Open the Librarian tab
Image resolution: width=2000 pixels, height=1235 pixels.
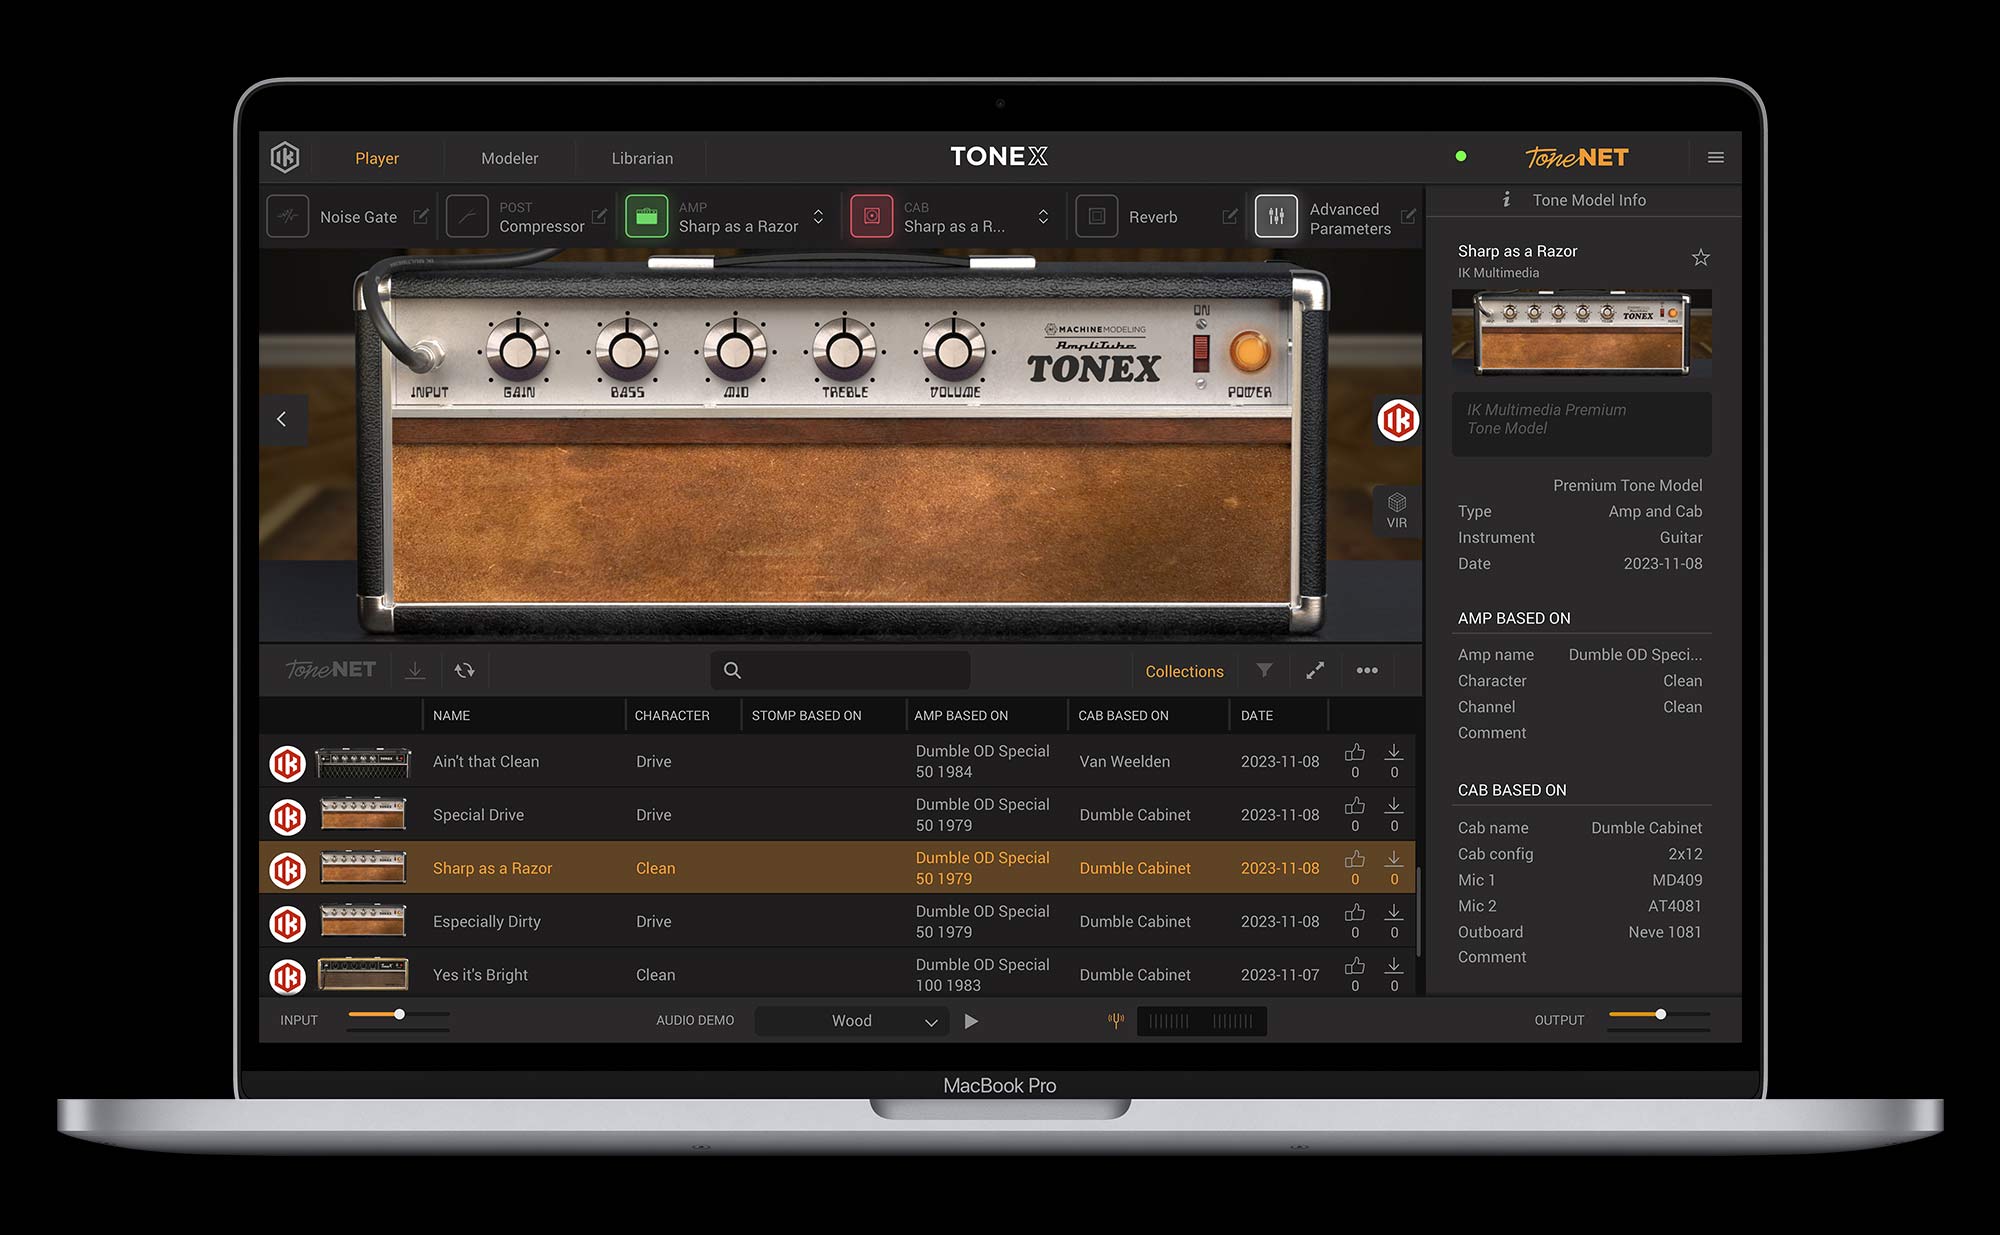641,157
